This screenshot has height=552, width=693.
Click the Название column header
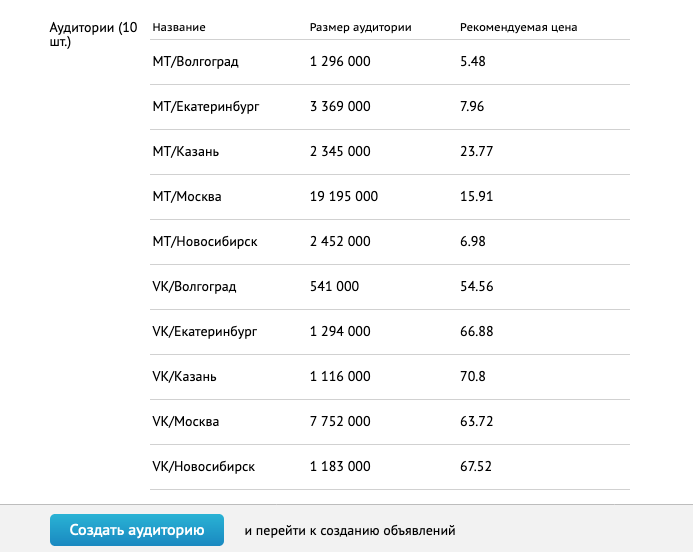[x=179, y=27]
